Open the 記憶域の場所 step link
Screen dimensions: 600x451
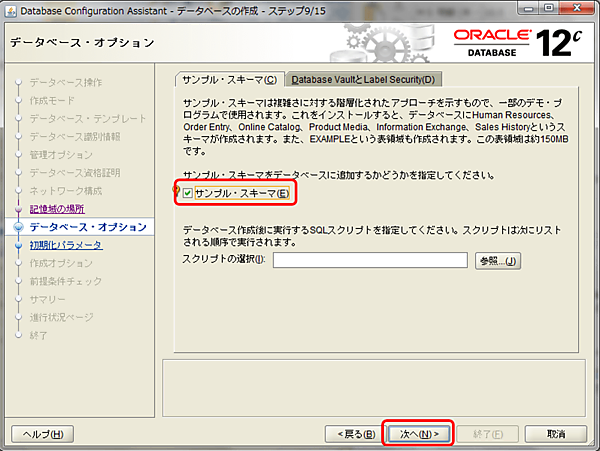(57, 209)
